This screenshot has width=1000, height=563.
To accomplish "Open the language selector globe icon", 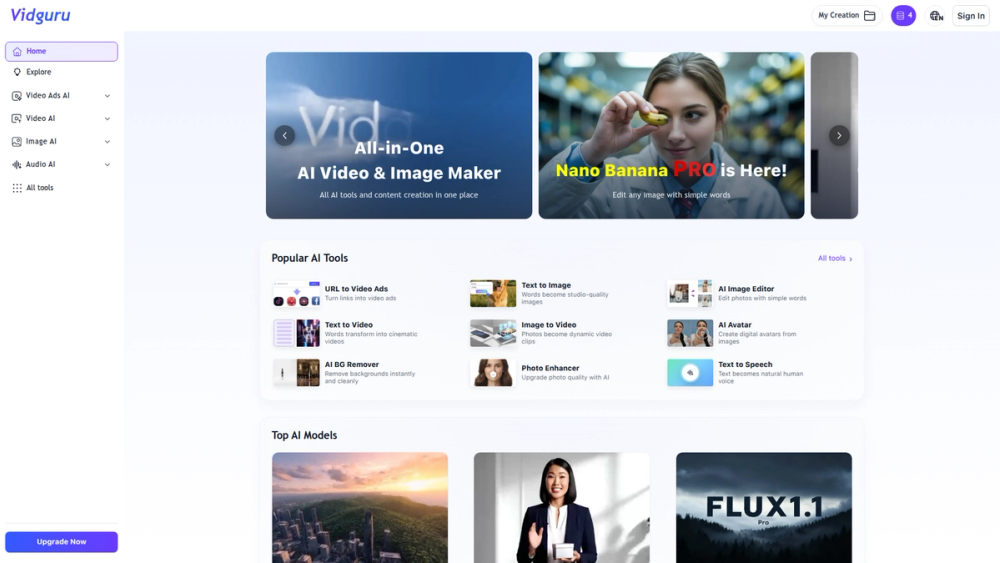I will (936, 16).
